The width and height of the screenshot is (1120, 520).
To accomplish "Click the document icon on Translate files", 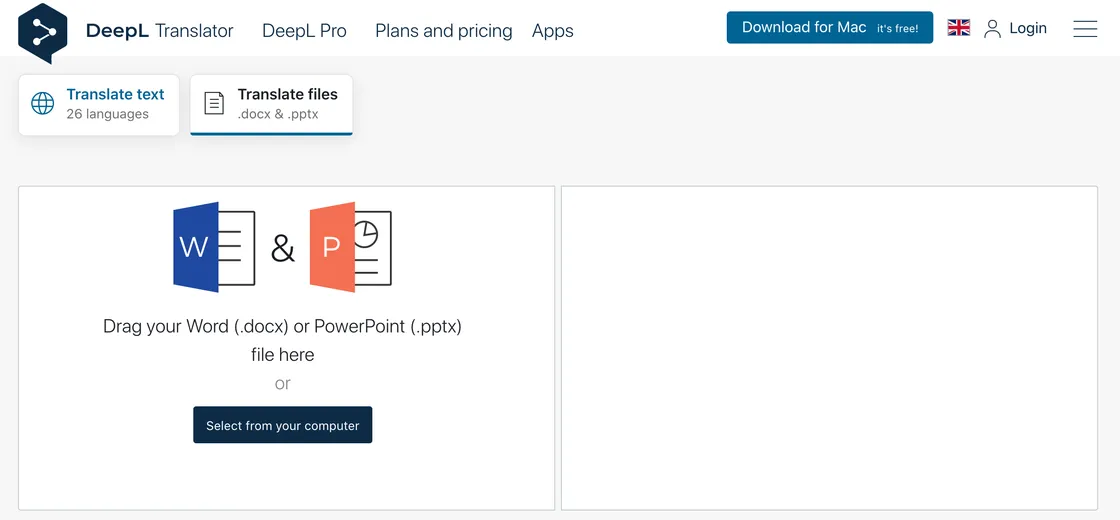I will [214, 104].
